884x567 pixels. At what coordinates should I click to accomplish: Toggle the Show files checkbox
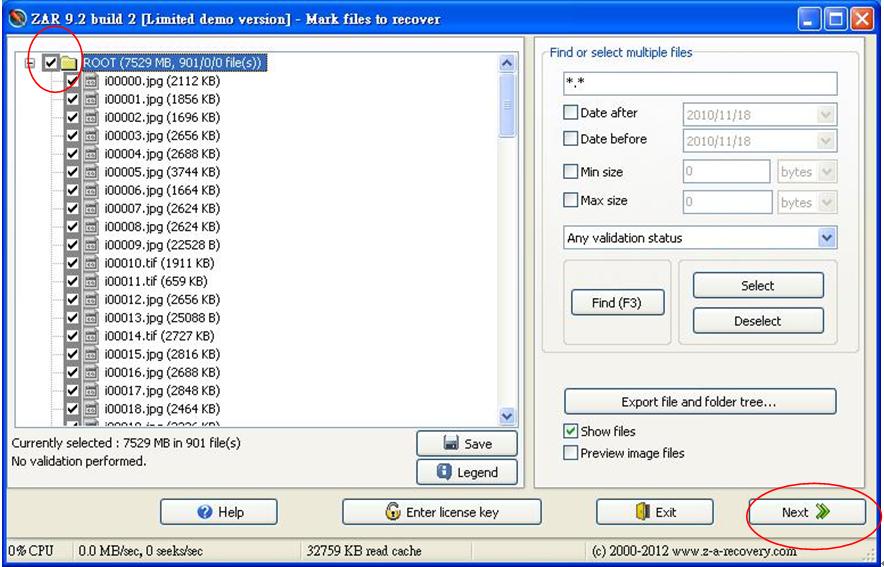(571, 432)
